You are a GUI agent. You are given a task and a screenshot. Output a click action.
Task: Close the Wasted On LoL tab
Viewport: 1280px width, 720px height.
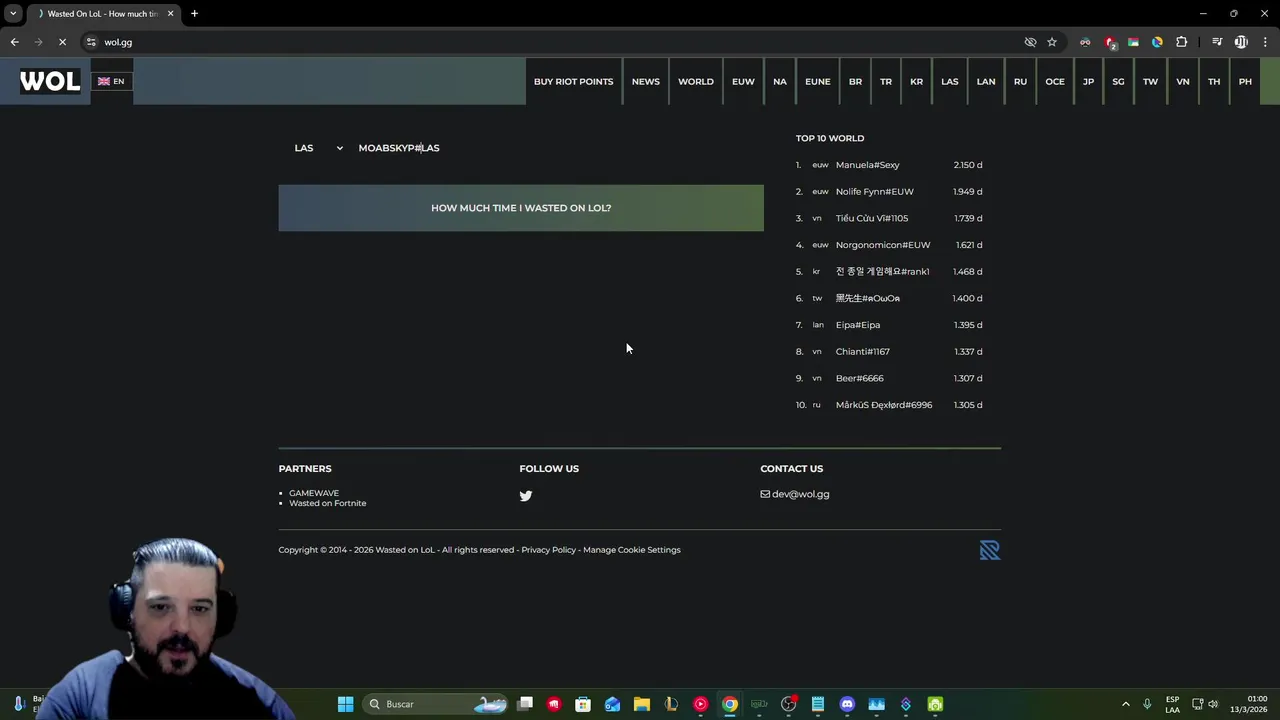coord(170,14)
